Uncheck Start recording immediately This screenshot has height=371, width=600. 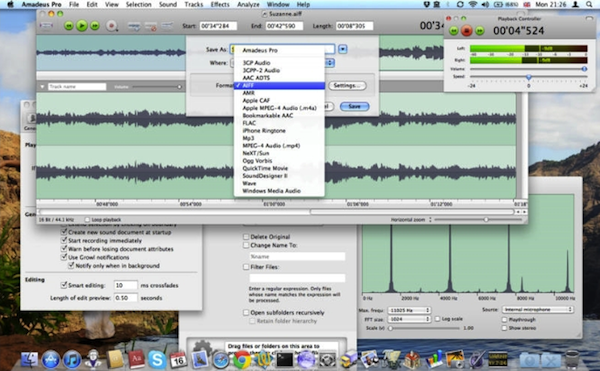pyautogui.click(x=64, y=241)
